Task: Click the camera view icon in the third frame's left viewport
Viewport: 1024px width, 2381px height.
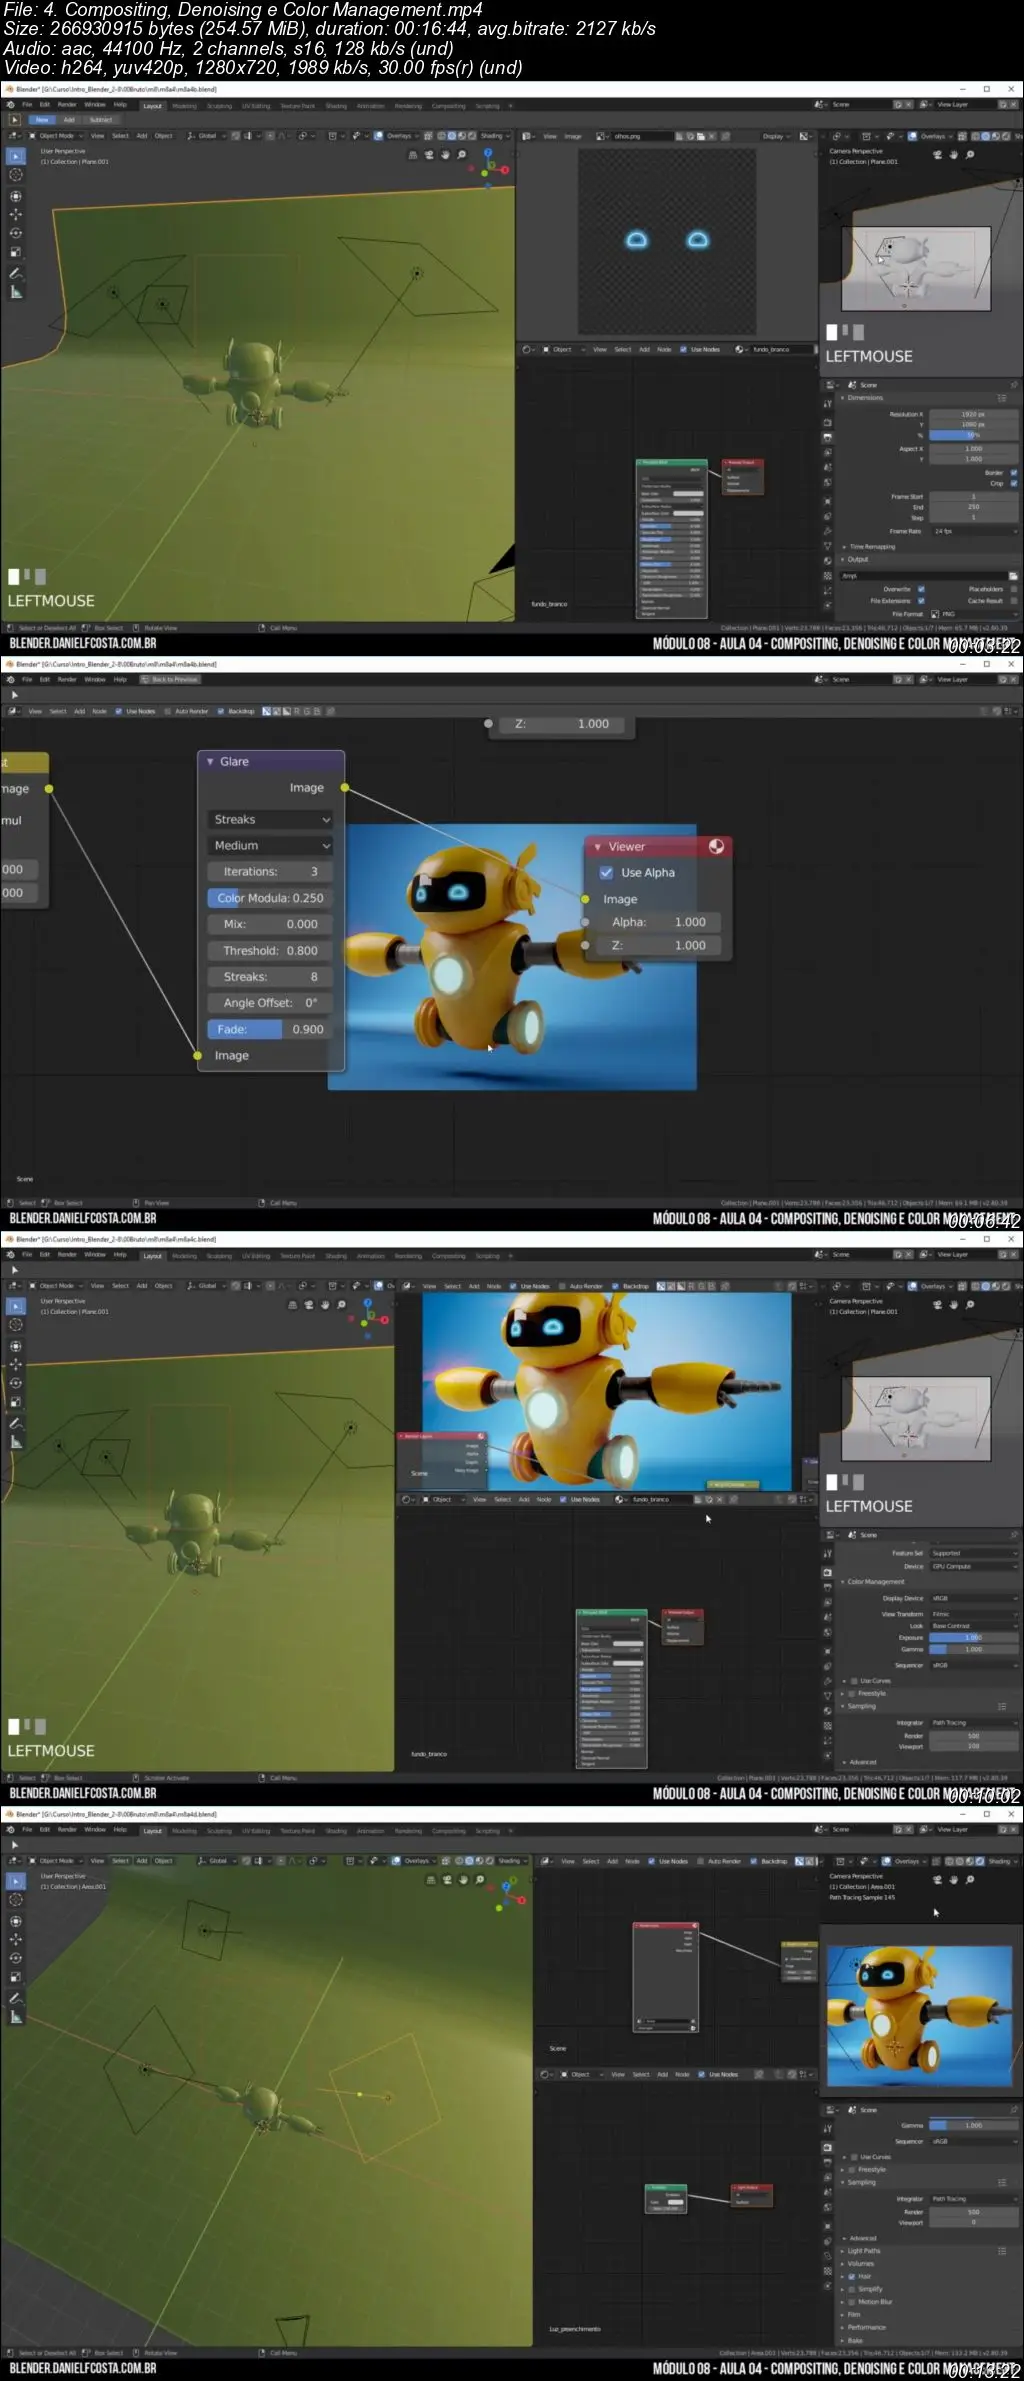Action: coord(309,1305)
